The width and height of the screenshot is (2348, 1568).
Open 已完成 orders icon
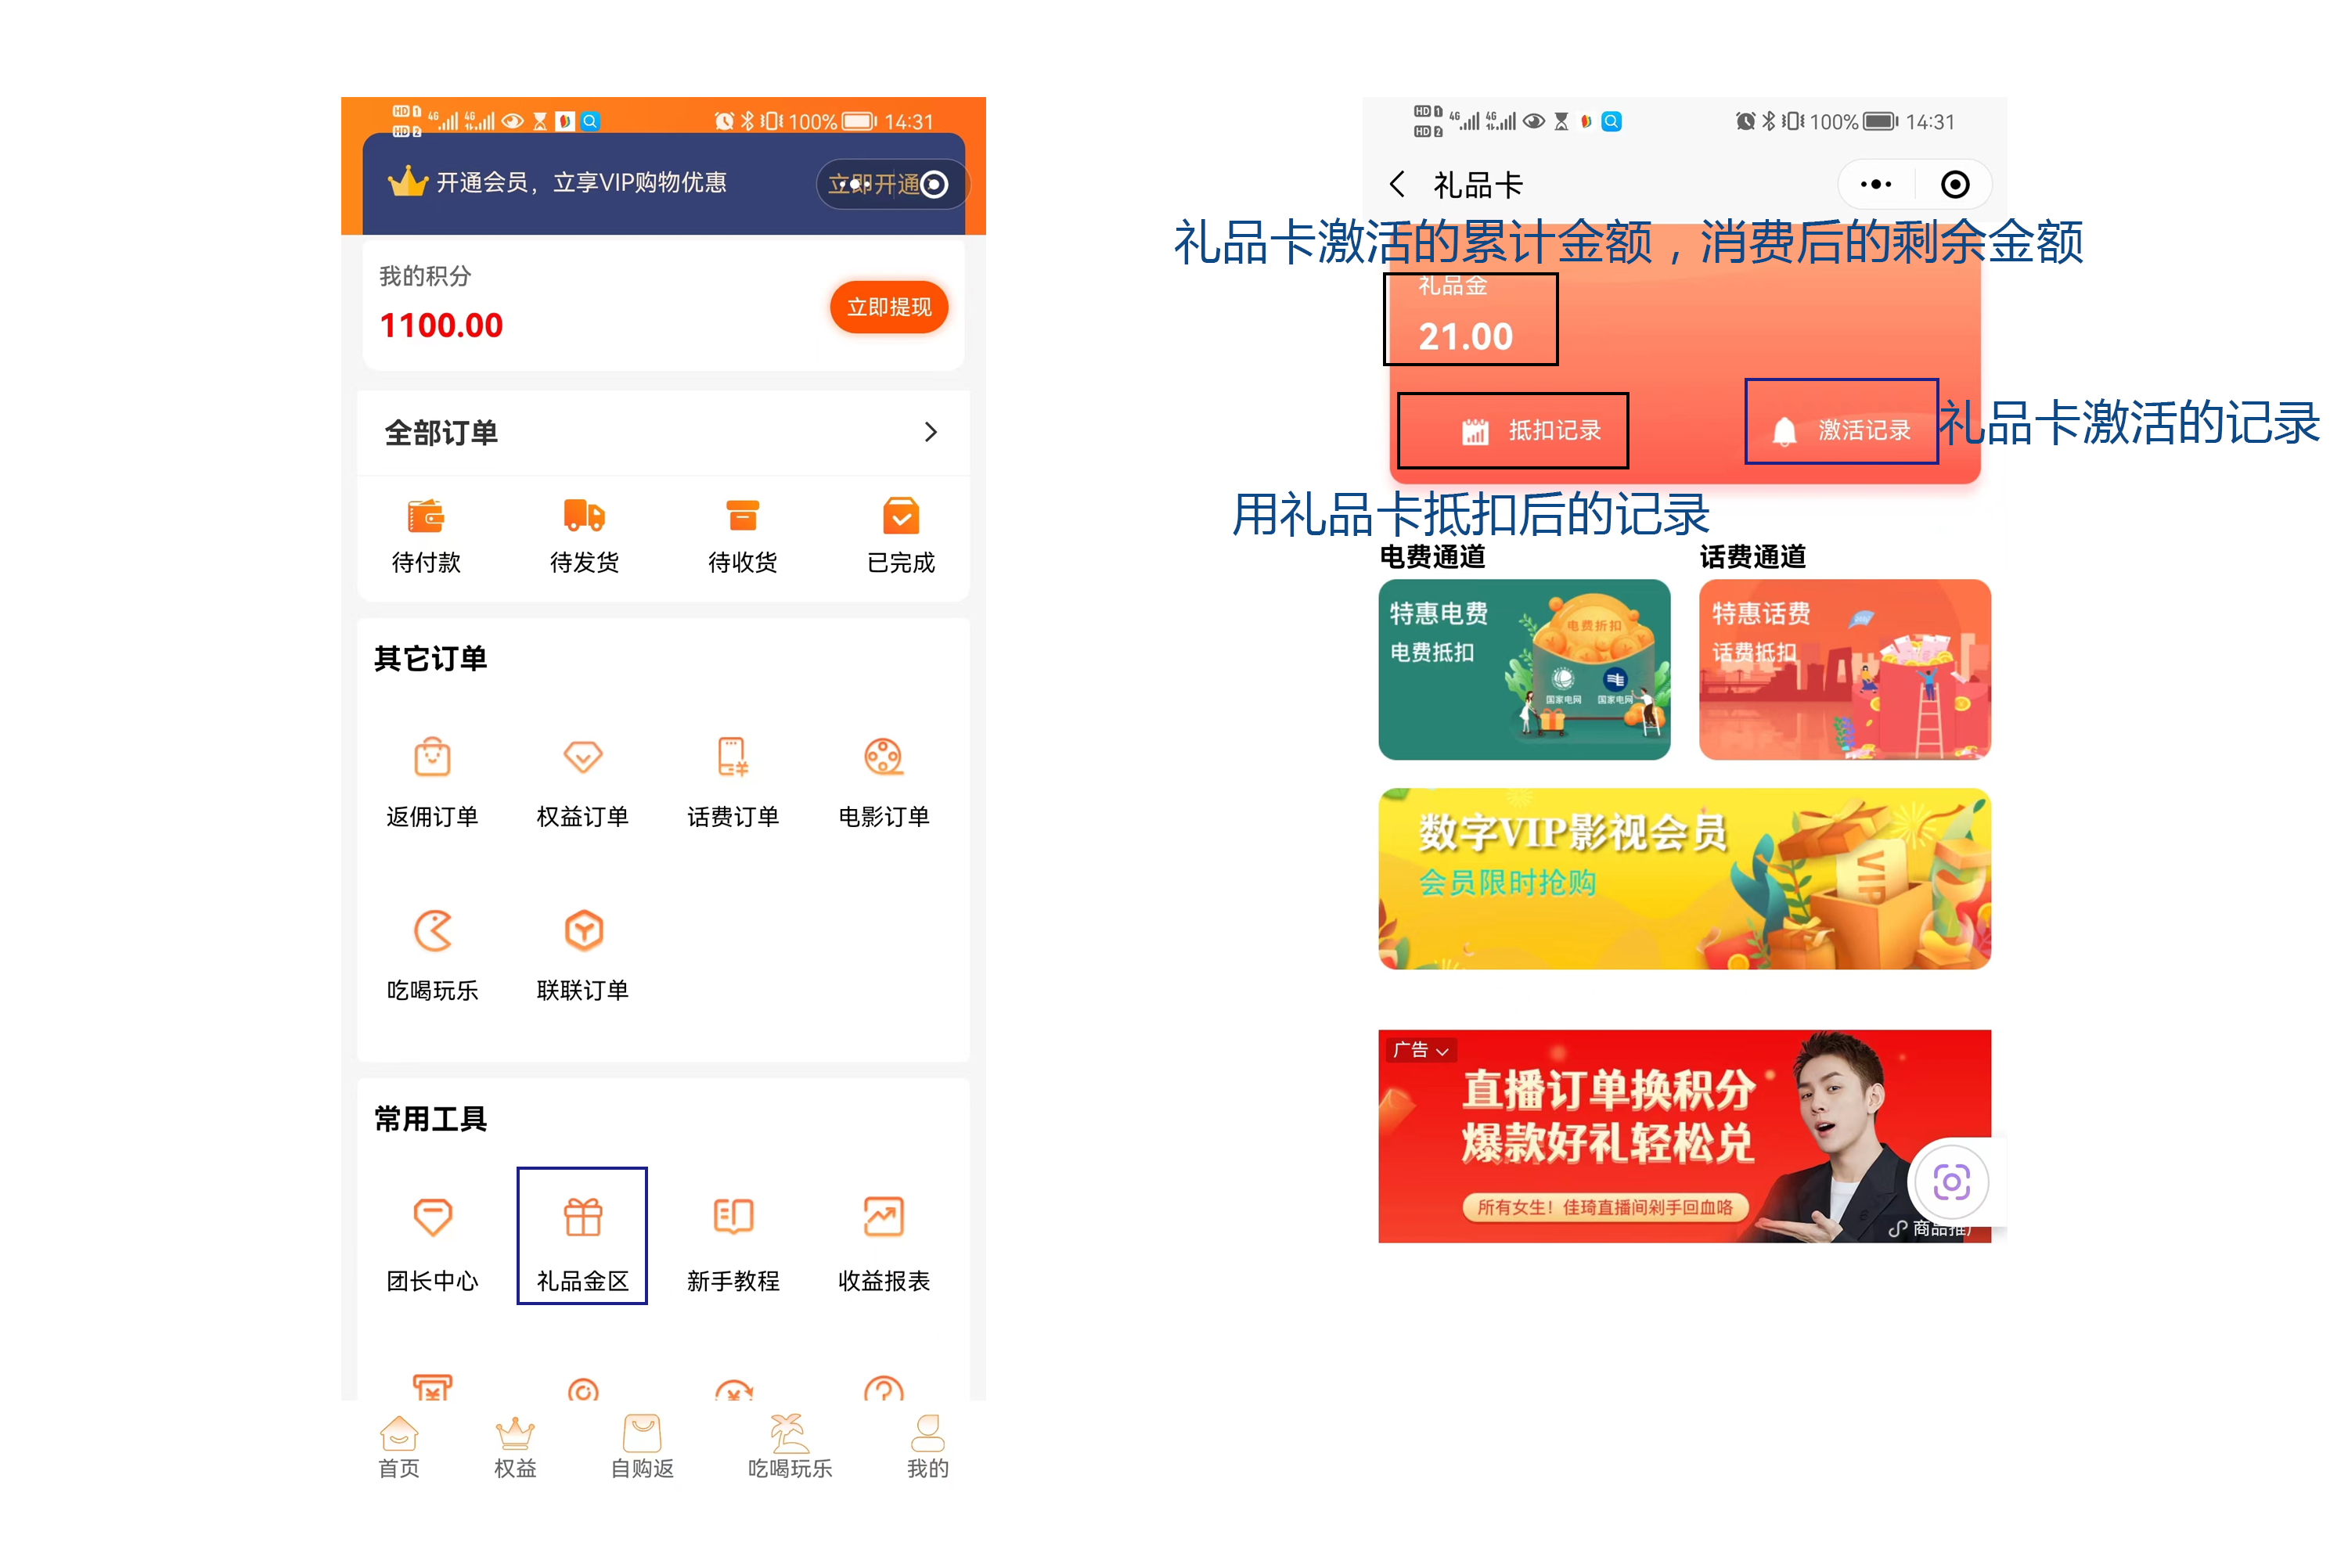pyautogui.click(x=901, y=516)
